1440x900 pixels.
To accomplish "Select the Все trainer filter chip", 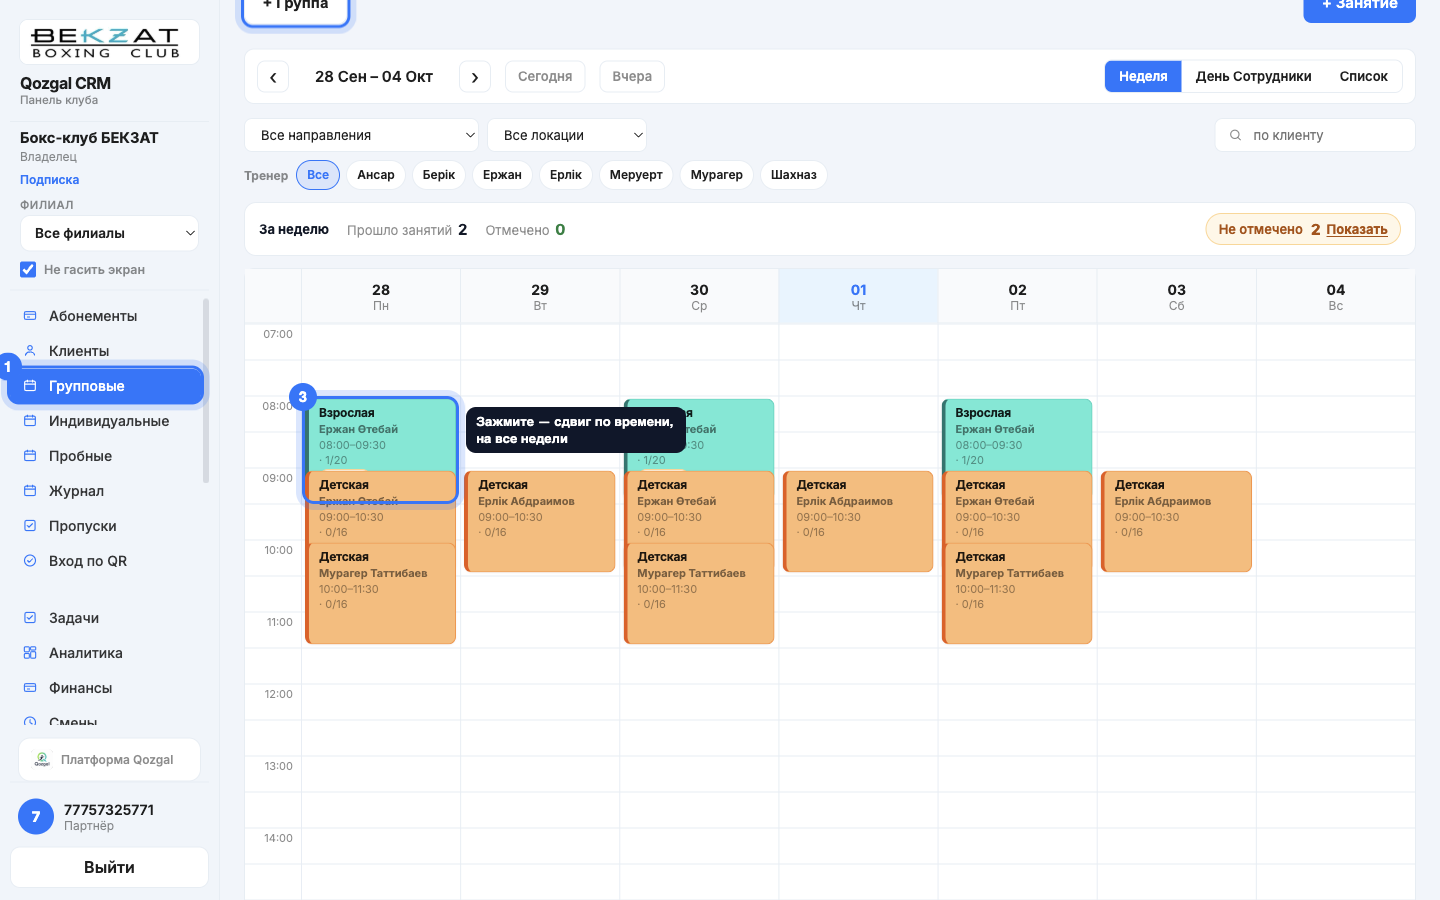I will coord(318,175).
